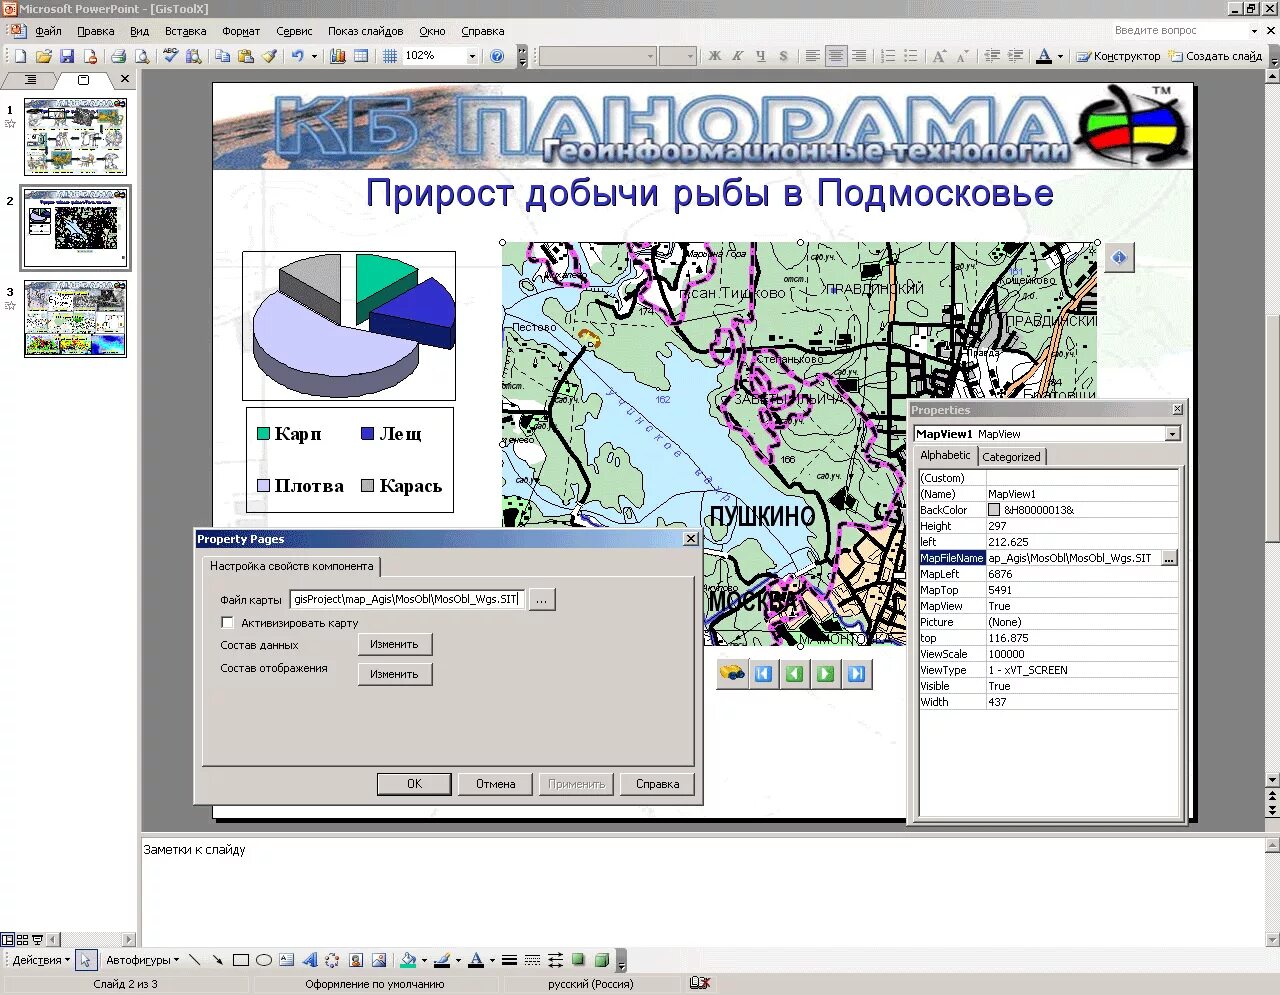Select slide 1 thumbnail
Viewport: 1280px width, 995px height.
pos(75,137)
